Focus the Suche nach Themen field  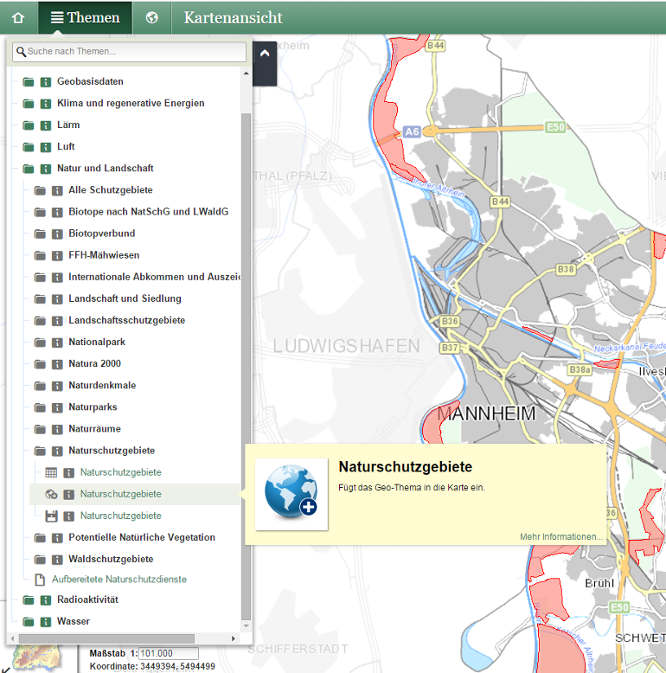129,52
